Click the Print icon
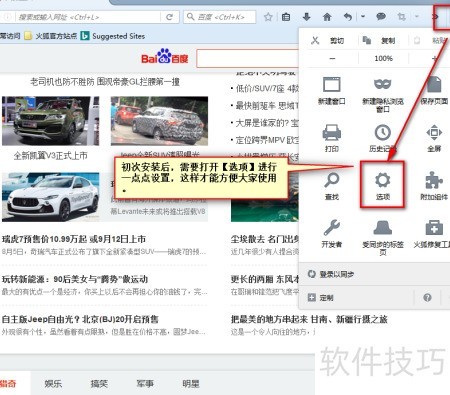The width and height of the screenshot is (450, 395). click(x=332, y=133)
